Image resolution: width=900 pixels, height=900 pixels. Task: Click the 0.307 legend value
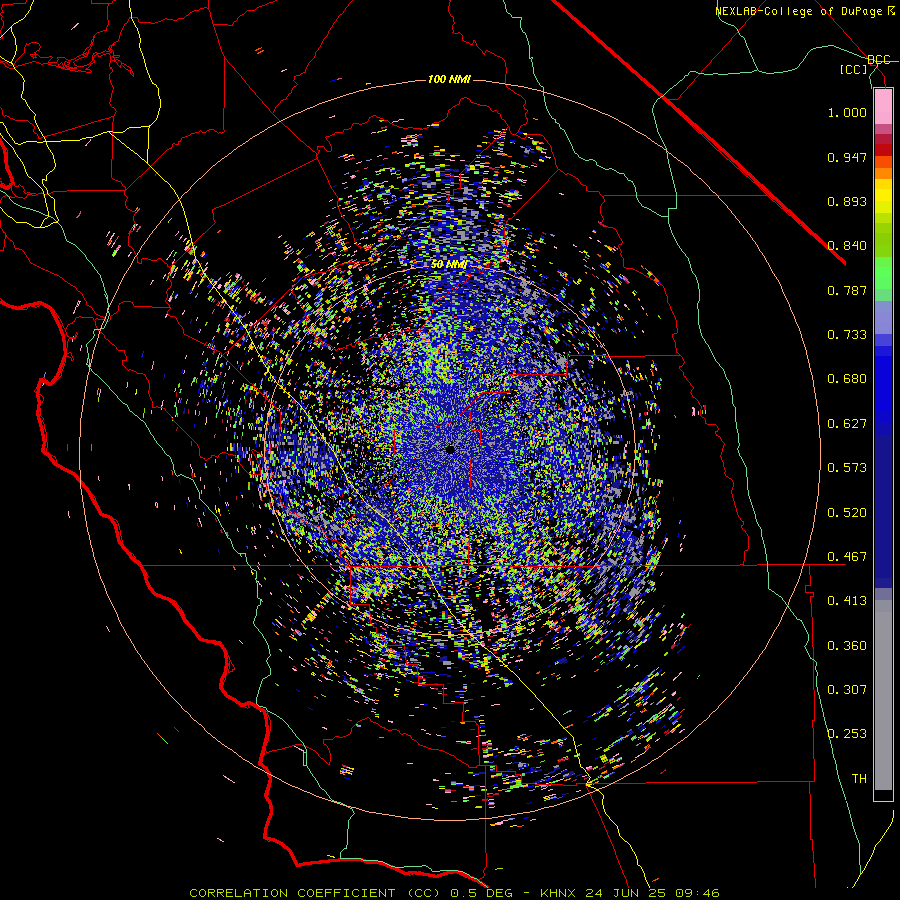pos(847,690)
